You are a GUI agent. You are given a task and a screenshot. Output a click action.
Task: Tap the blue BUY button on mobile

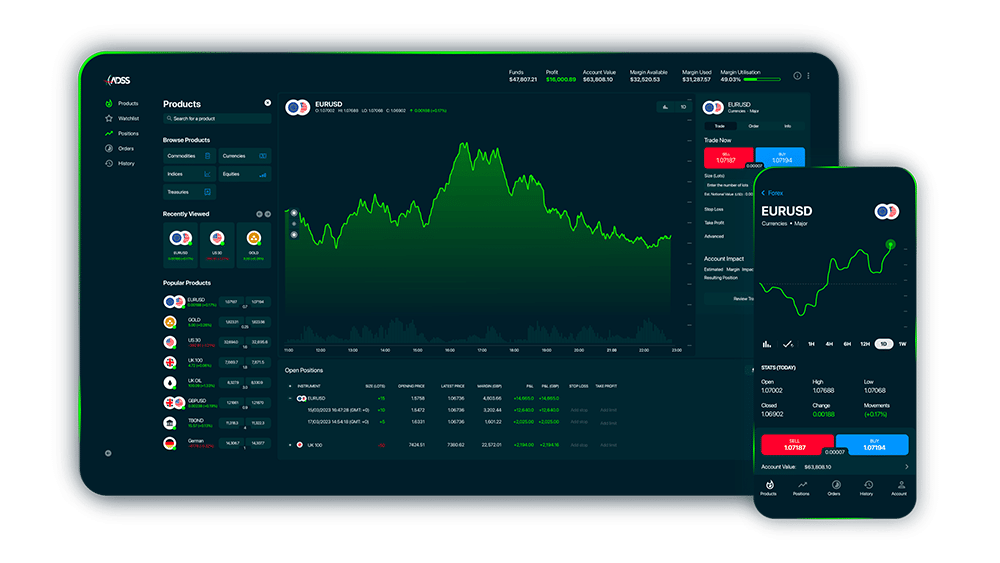click(871, 444)
